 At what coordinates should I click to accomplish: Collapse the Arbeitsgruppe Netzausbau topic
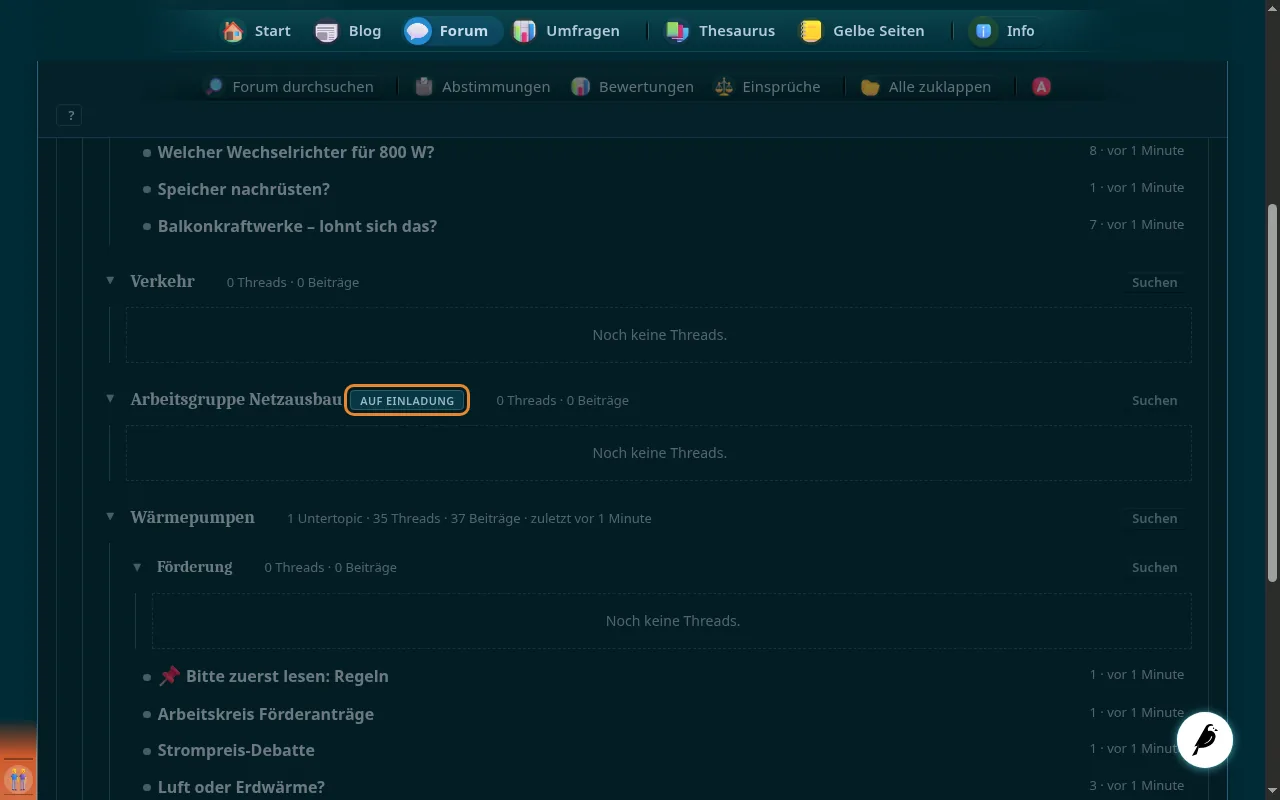click(x=110, y=399)
